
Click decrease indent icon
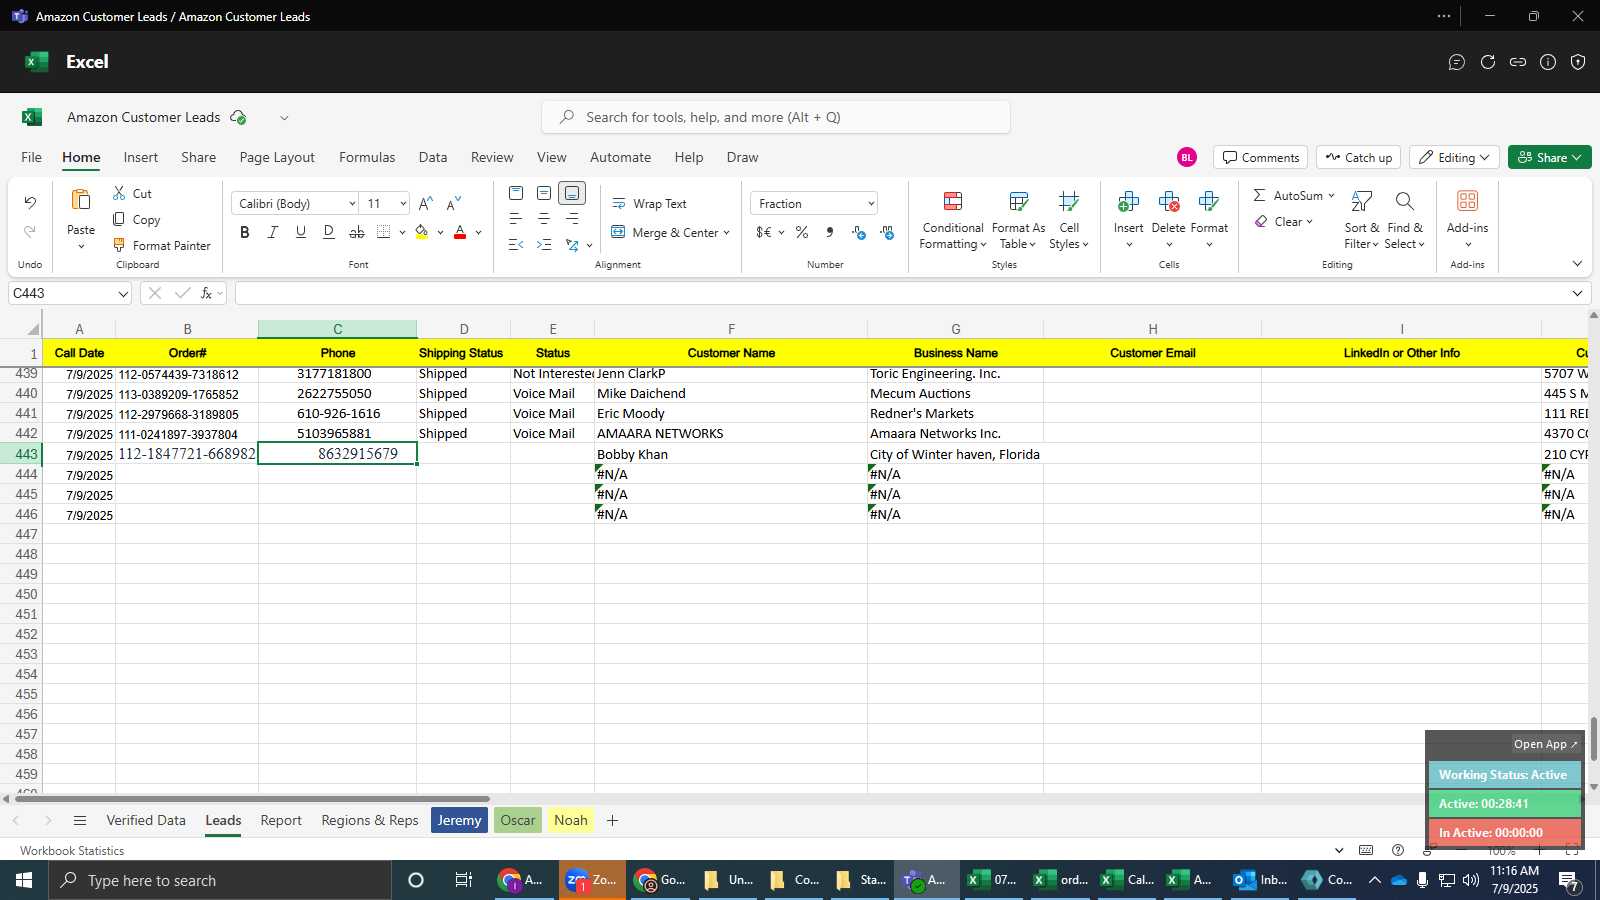(516, 245)
